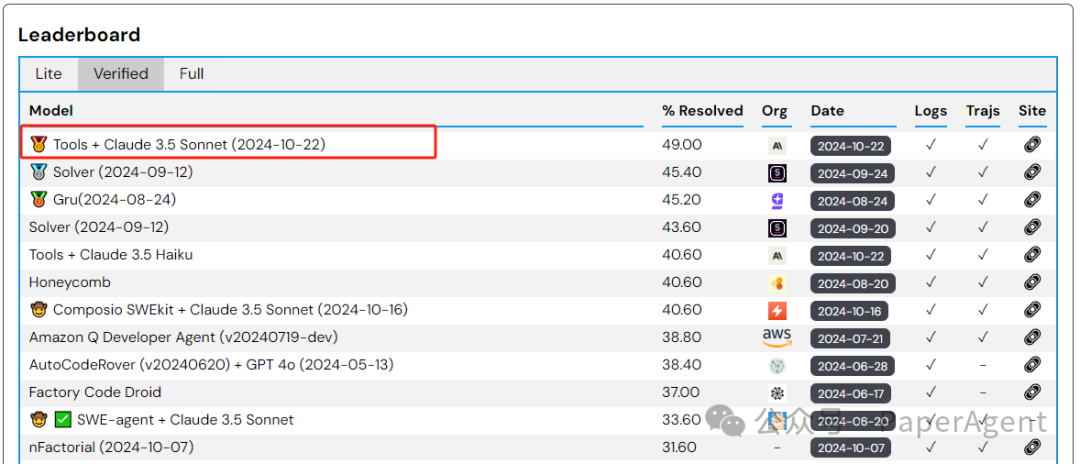
Task: Click the Composio lightning-bolt org logo
Action: click(x=777, y=310)
